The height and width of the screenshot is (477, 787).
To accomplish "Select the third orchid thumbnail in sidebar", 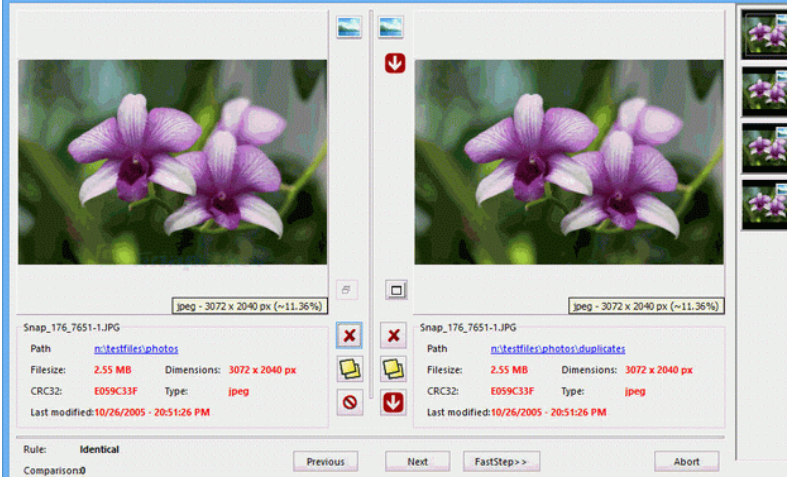I will pos(764,146).
